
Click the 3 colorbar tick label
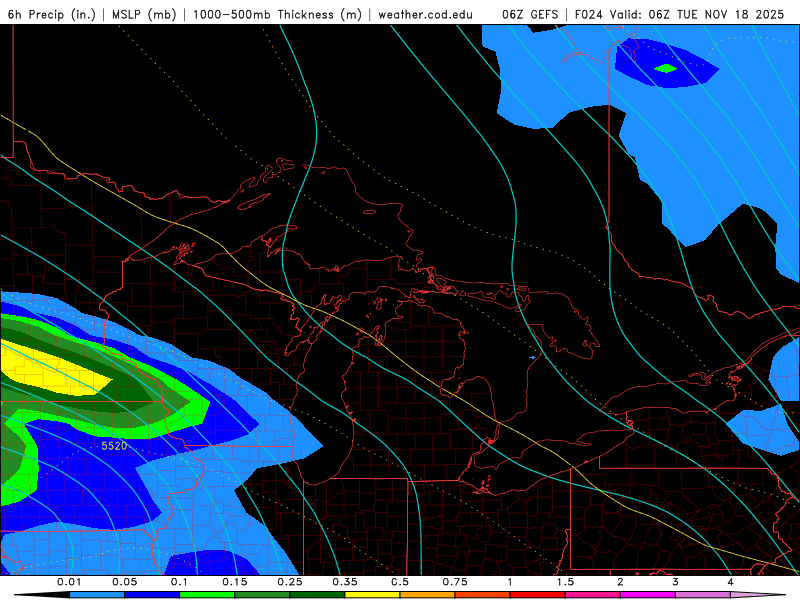click(x=676, y=582)
